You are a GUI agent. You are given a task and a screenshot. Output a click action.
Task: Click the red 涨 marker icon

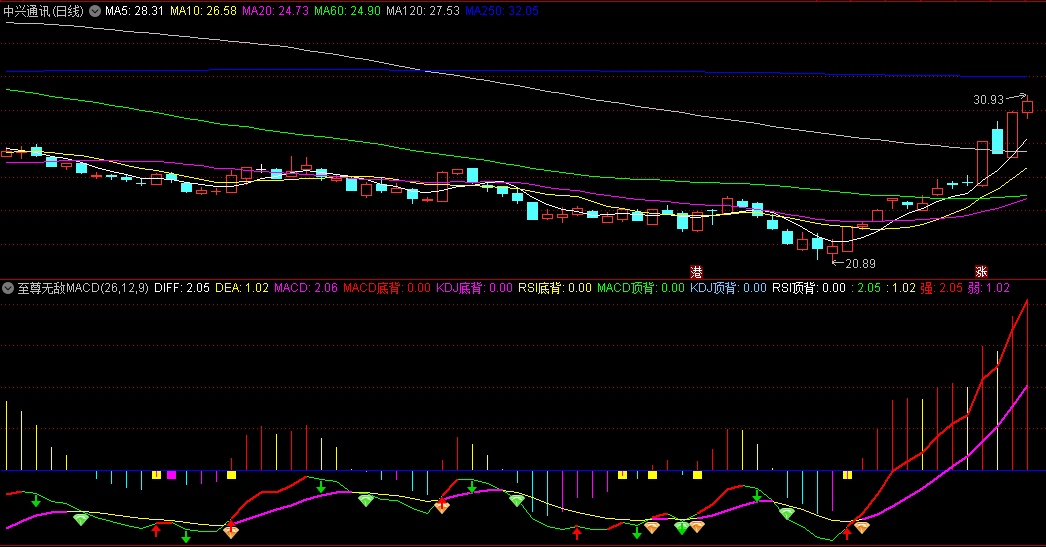(981, 271)
